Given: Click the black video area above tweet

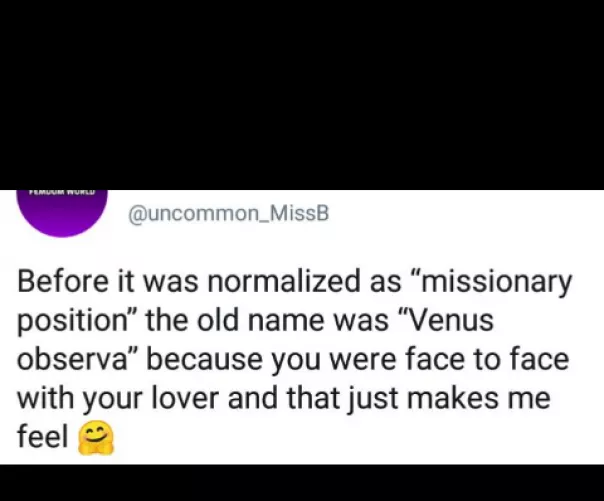Looking at the screenshot, I should pyautogui.click(x=302, y=90).
